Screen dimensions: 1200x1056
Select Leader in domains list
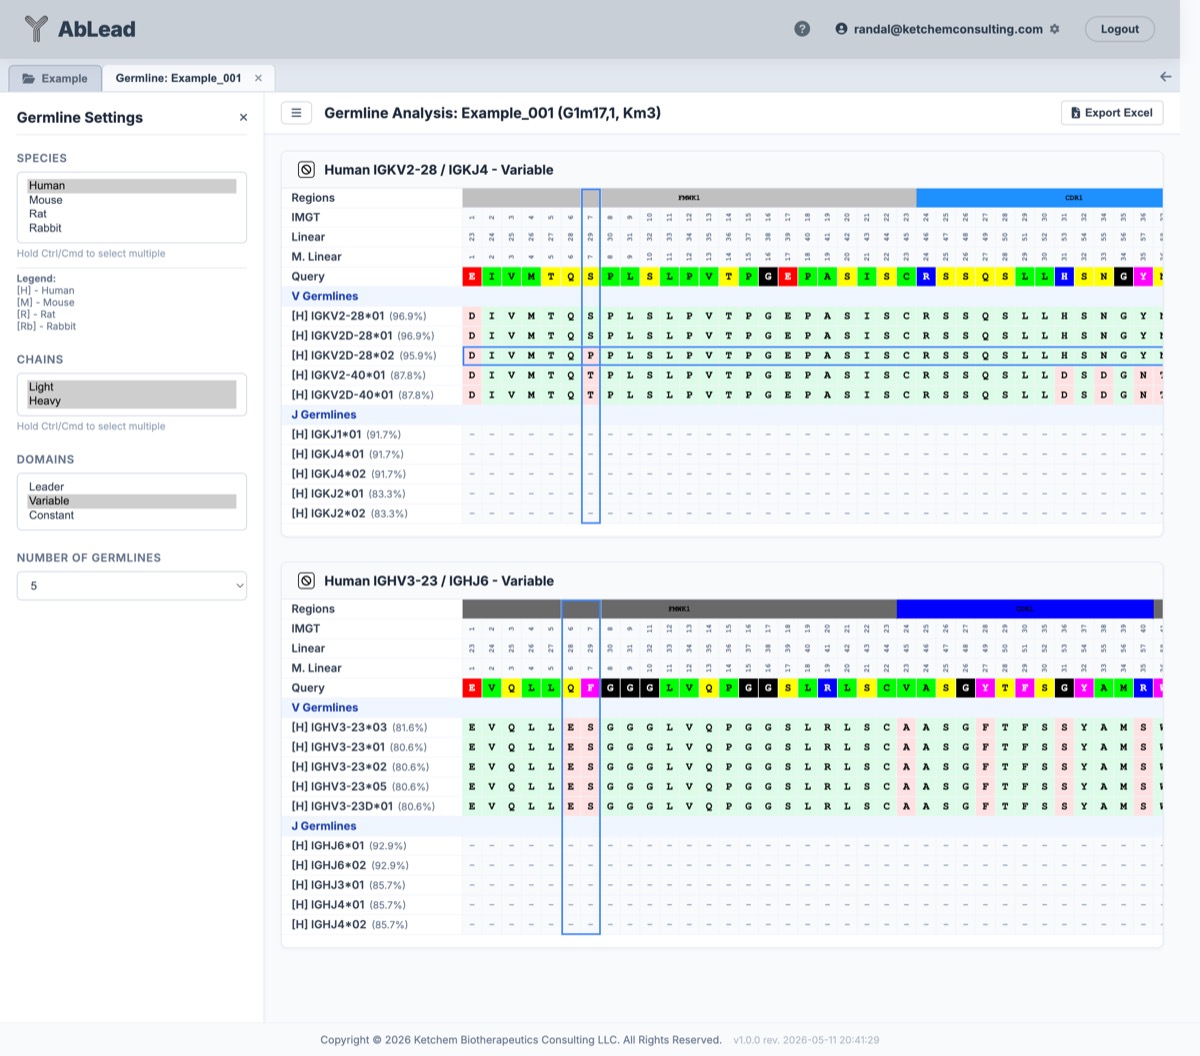point(132,487)
